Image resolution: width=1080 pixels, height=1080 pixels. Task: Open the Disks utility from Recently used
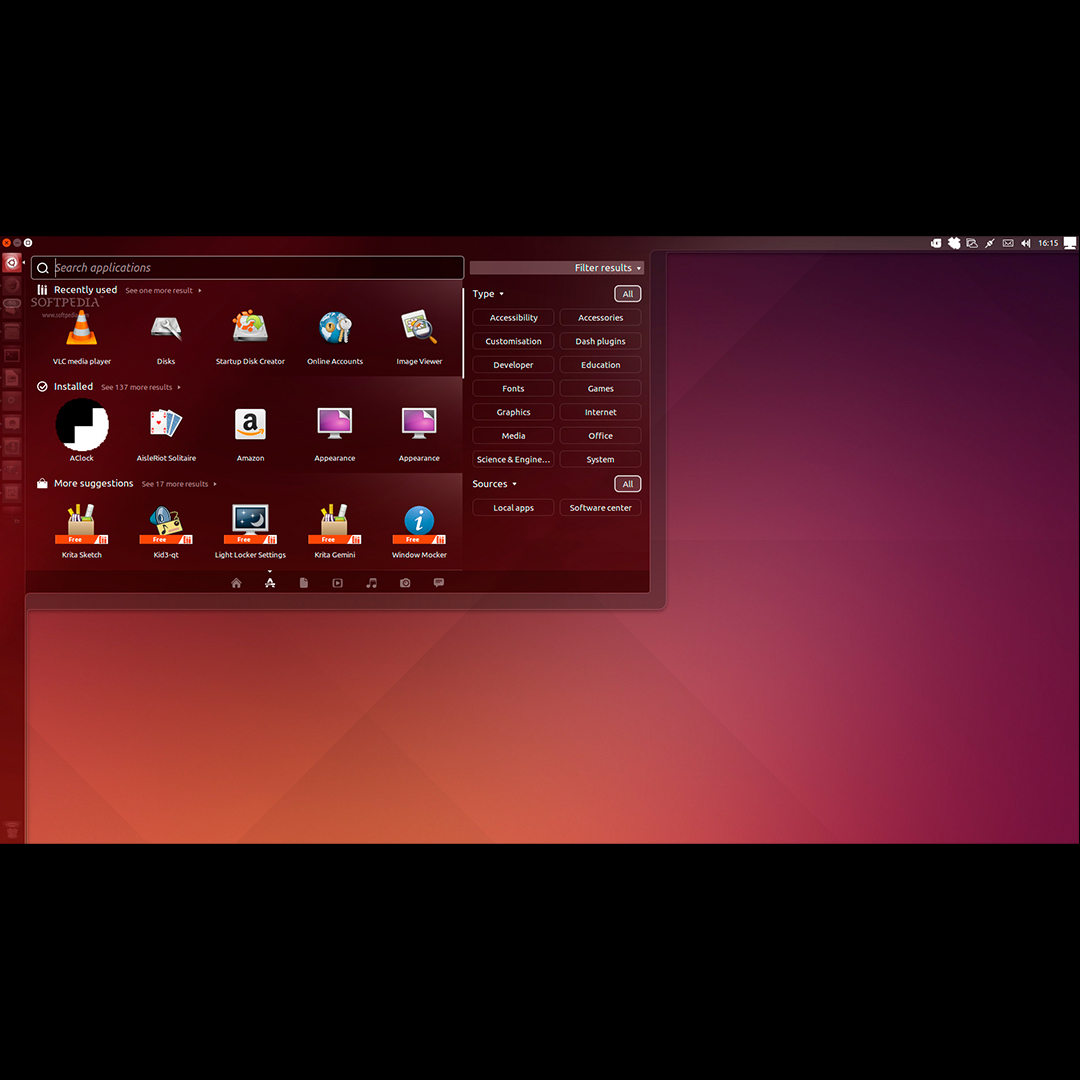coord(165,330)
